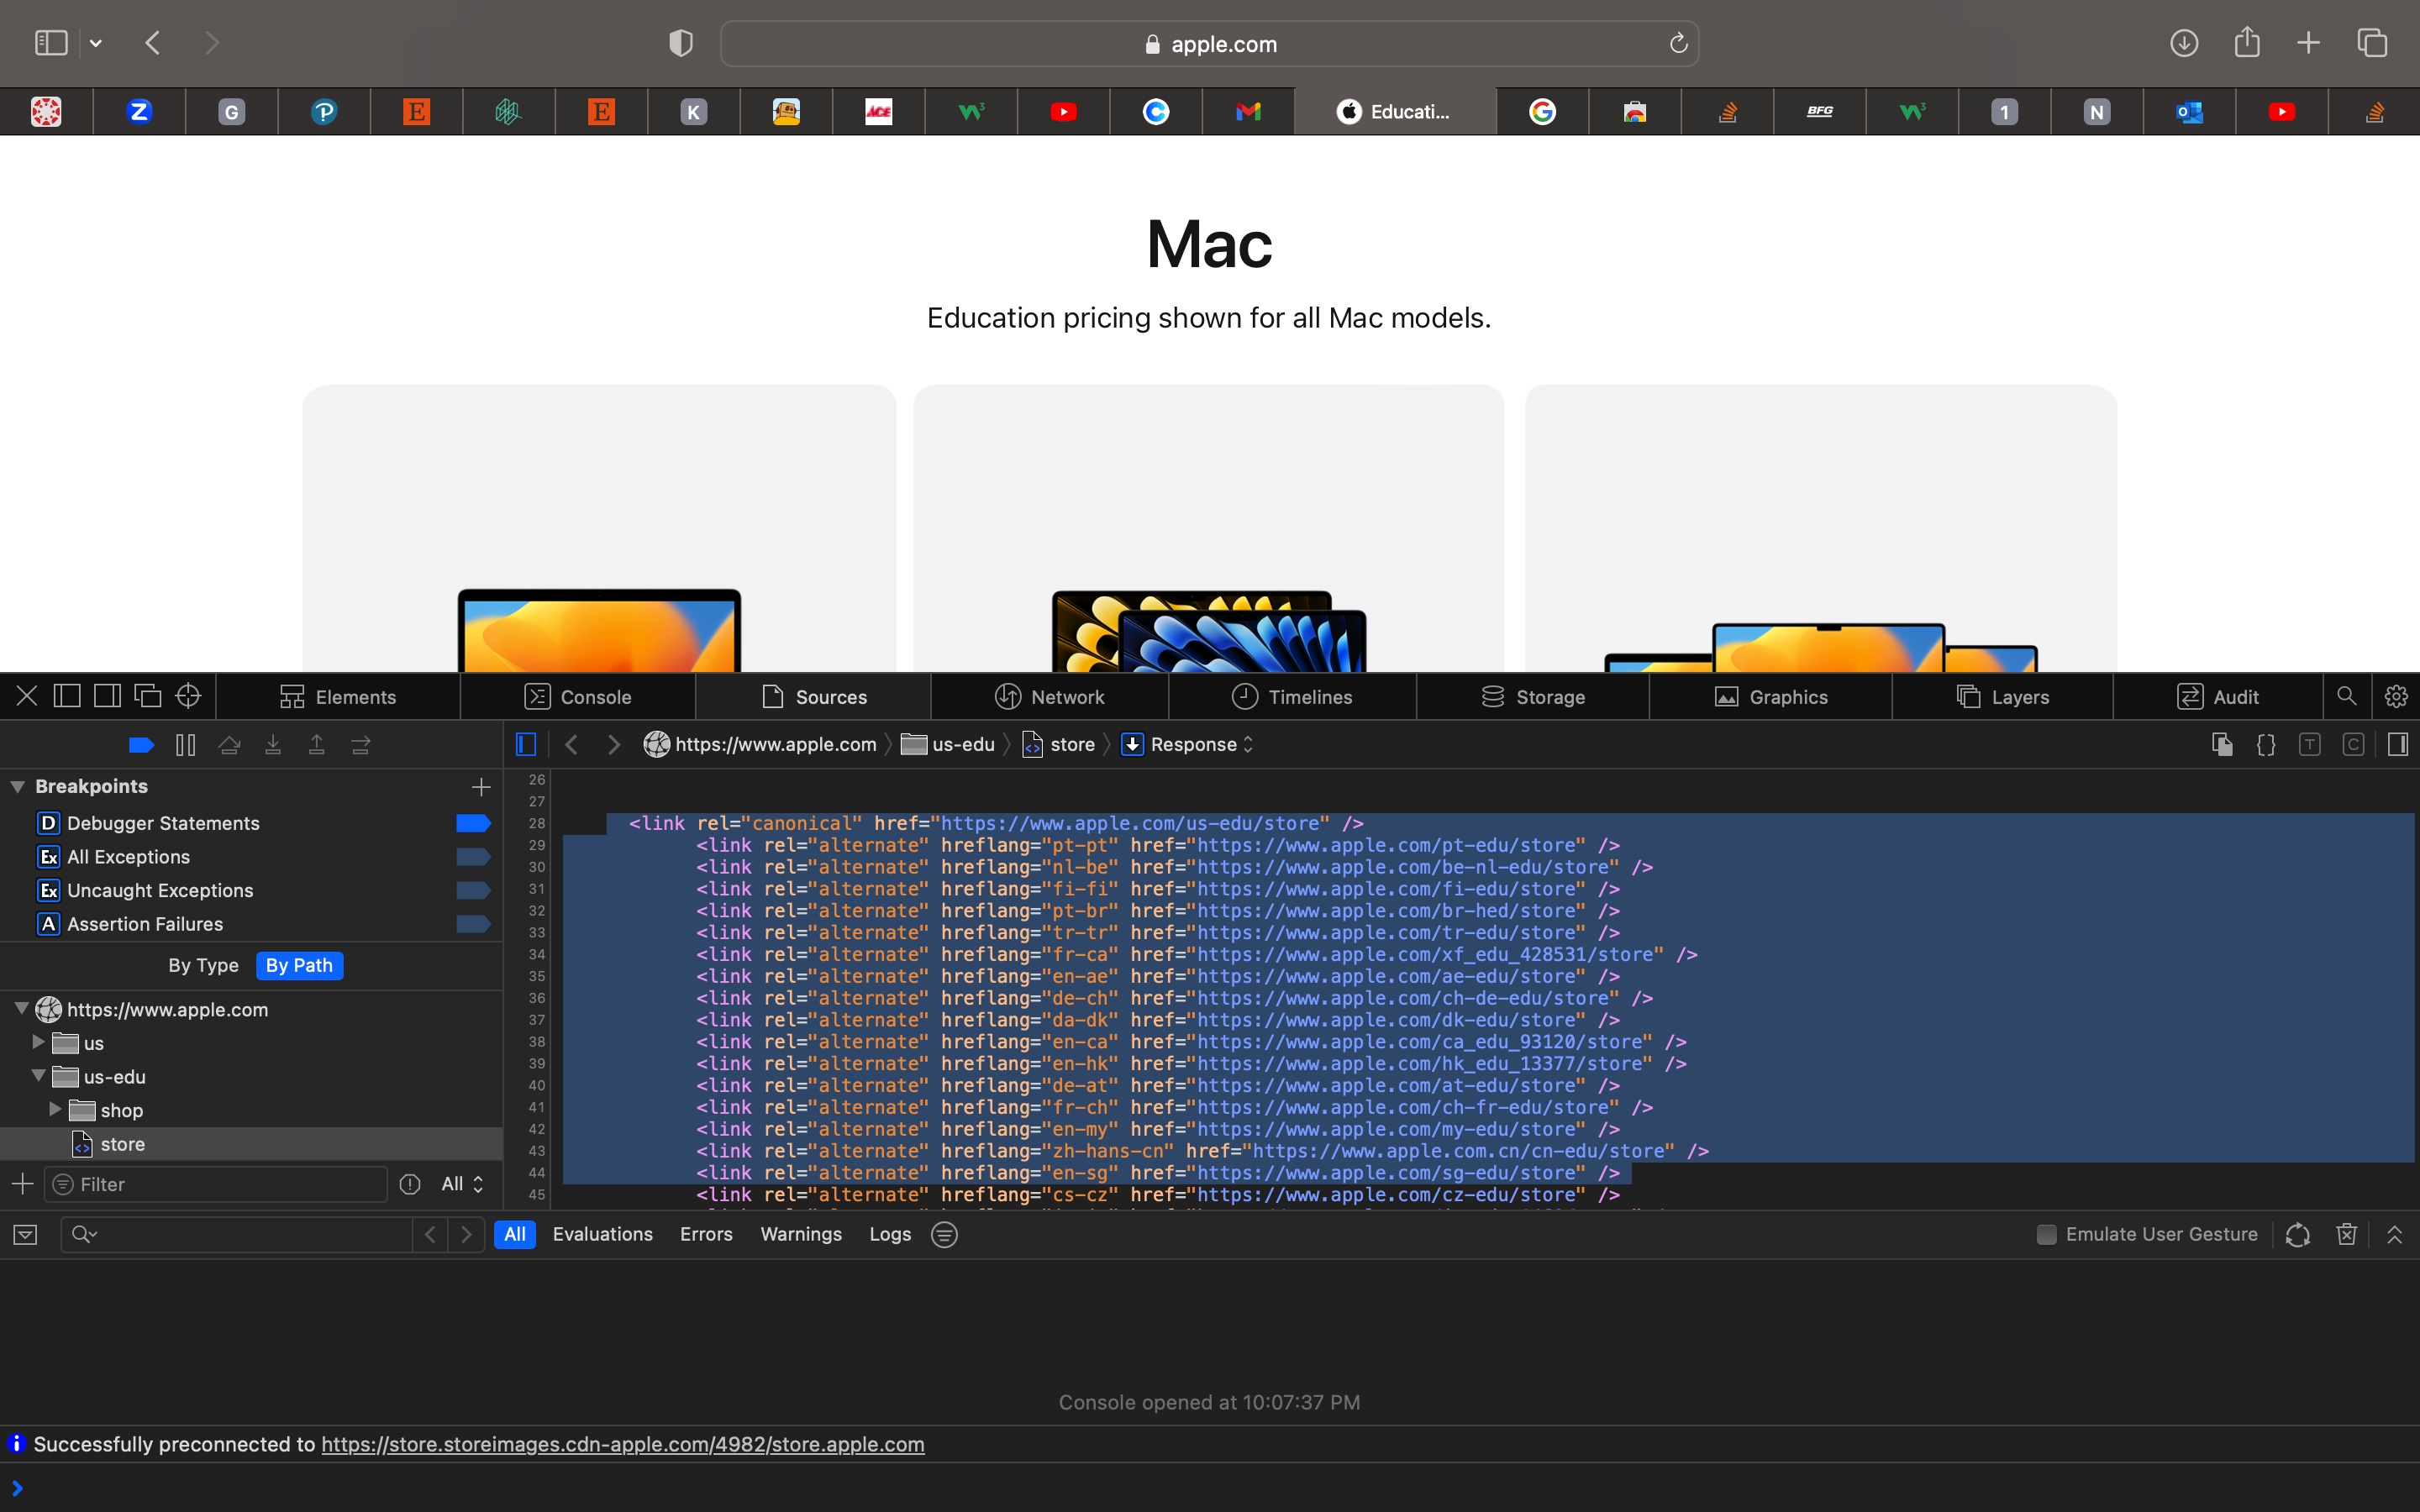Expand the shop folder

pos(56,1110)
